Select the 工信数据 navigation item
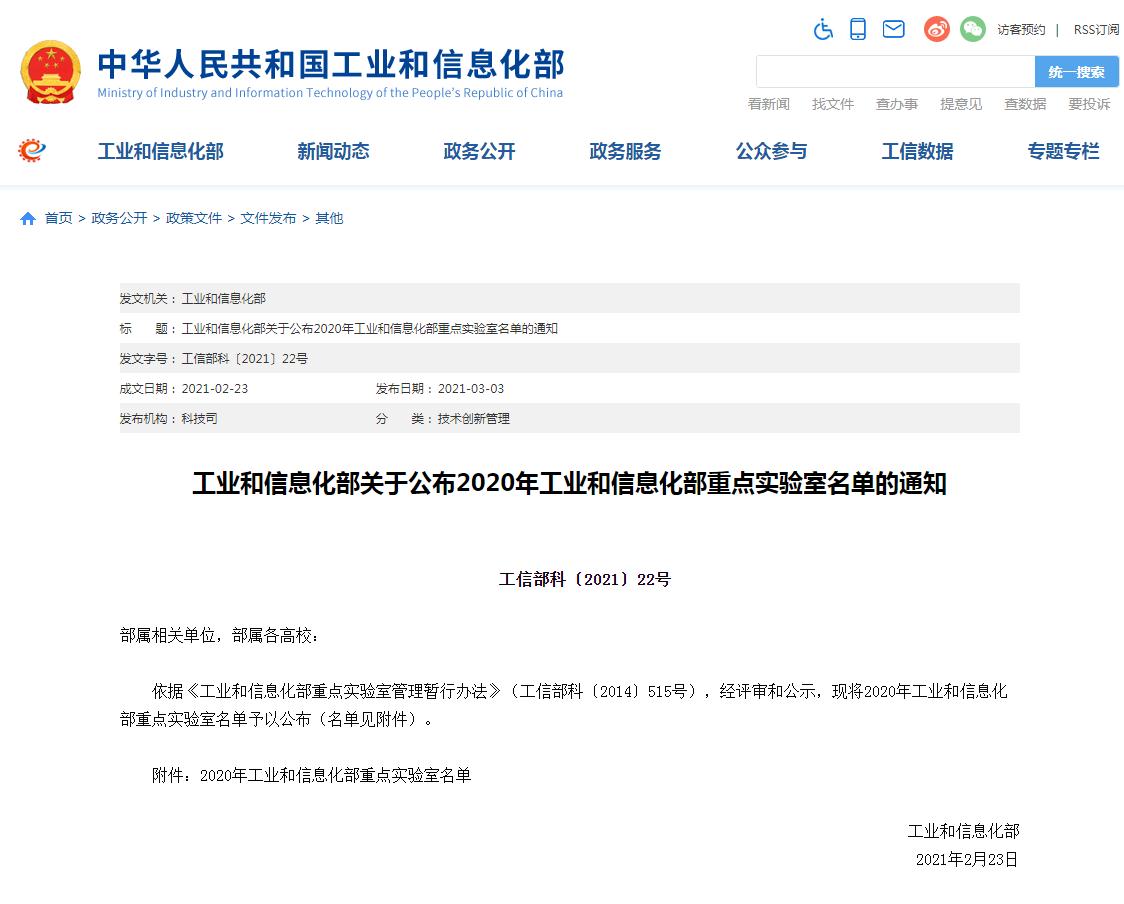1124x904 pixels. tap(917, 151)
